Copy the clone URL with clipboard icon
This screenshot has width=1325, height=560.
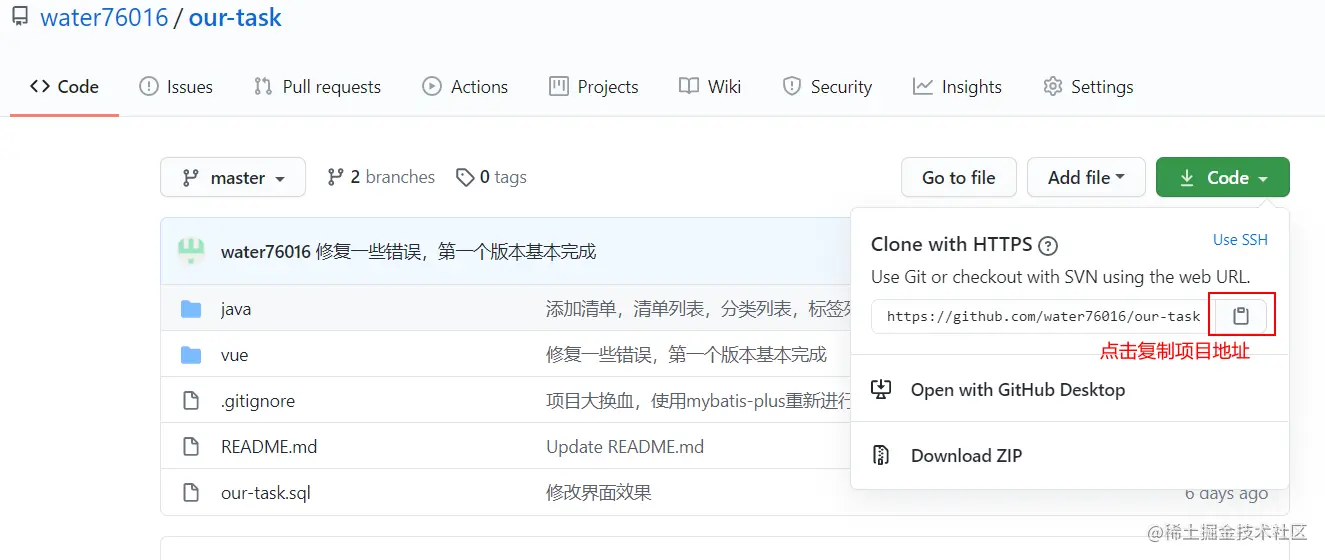coord(1241,316)
